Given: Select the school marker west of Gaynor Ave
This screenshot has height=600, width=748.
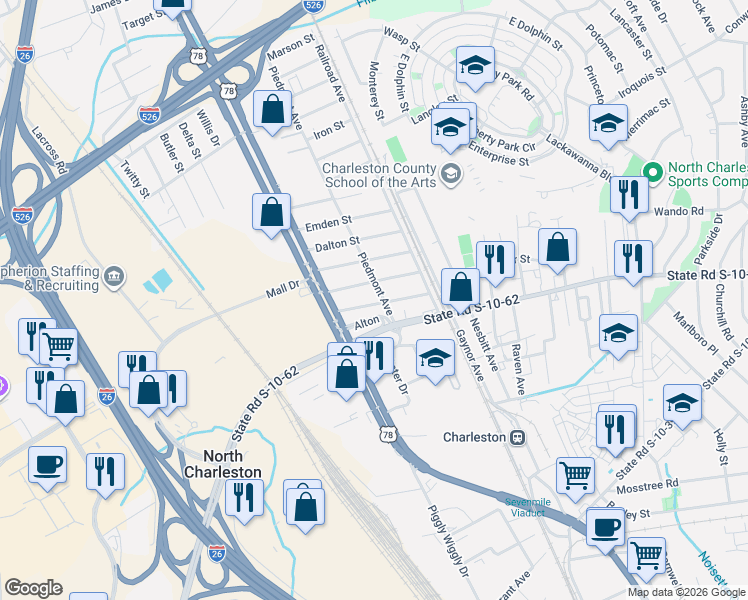Looking at the screenshot, I should [x=435, y=359].
